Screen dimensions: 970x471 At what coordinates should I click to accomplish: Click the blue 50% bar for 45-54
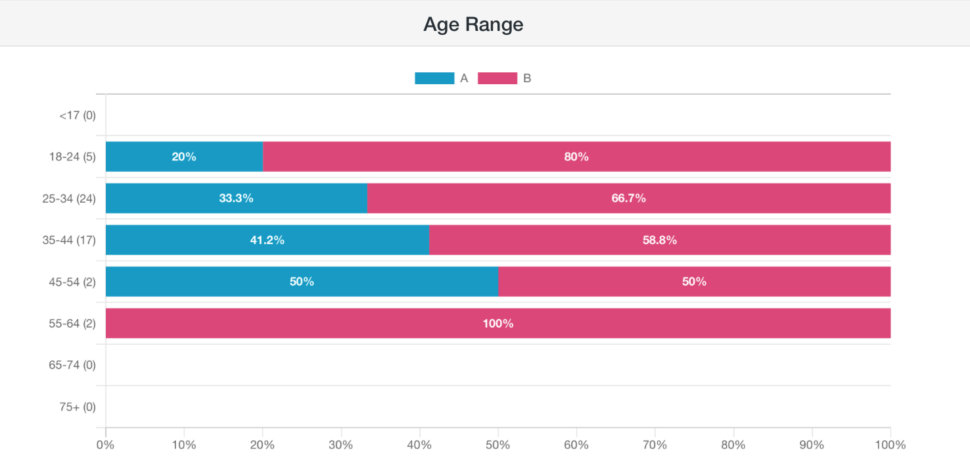point(302,281)
